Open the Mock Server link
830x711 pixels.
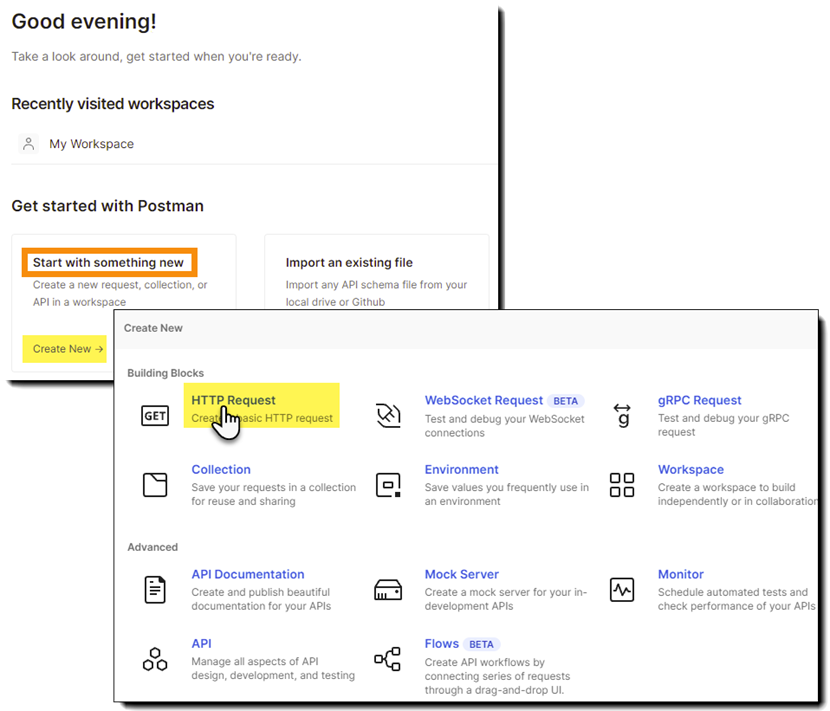pyautogui.click(x=461, y=574)
